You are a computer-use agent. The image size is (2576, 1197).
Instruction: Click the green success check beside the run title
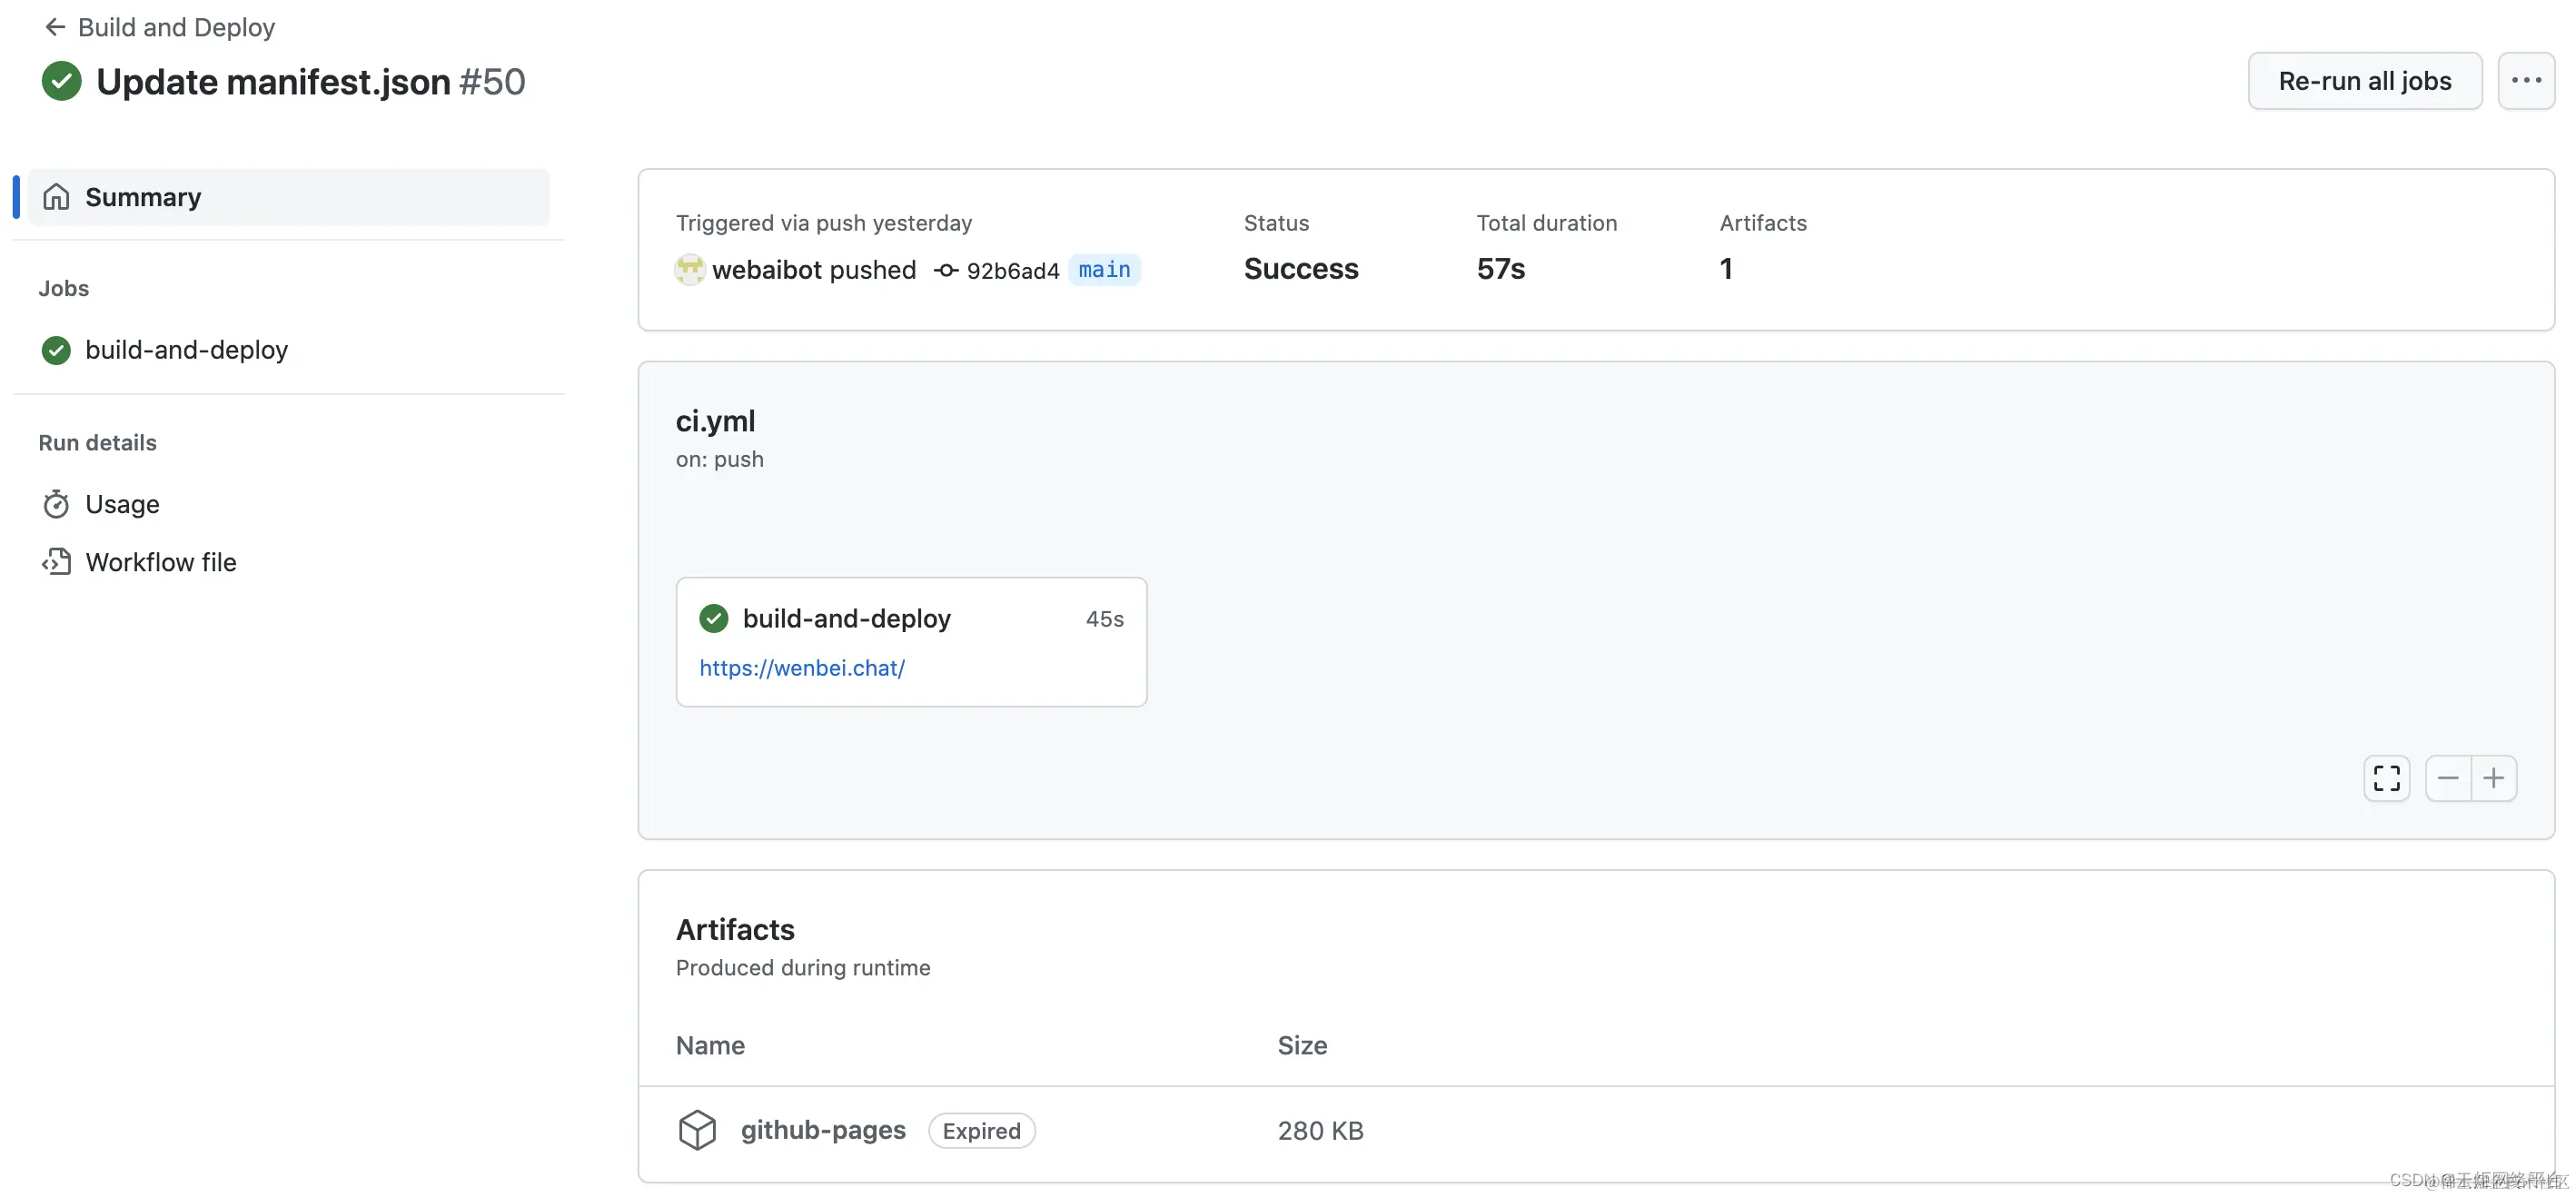(61, 81)
